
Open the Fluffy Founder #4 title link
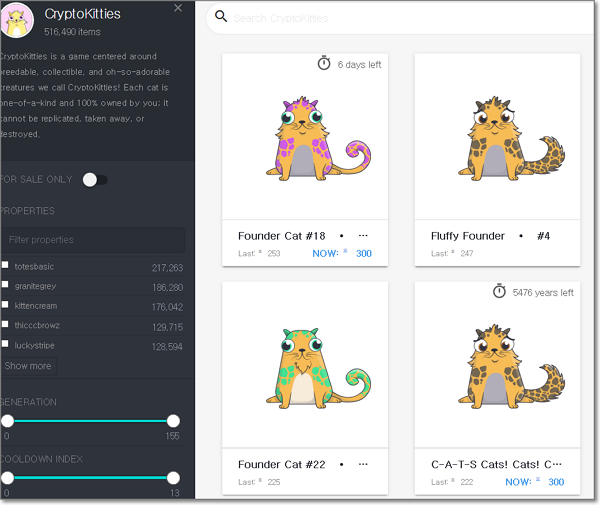(468, 236)
